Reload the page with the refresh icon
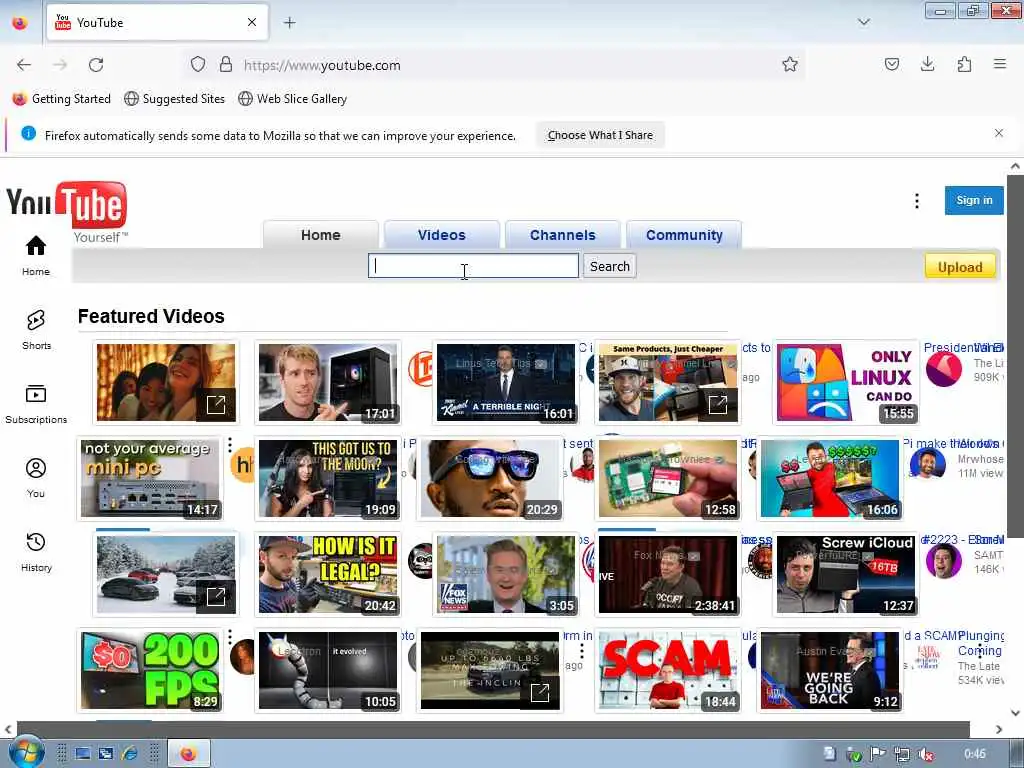Viewport: 1024px width, 768px height. 96,65
